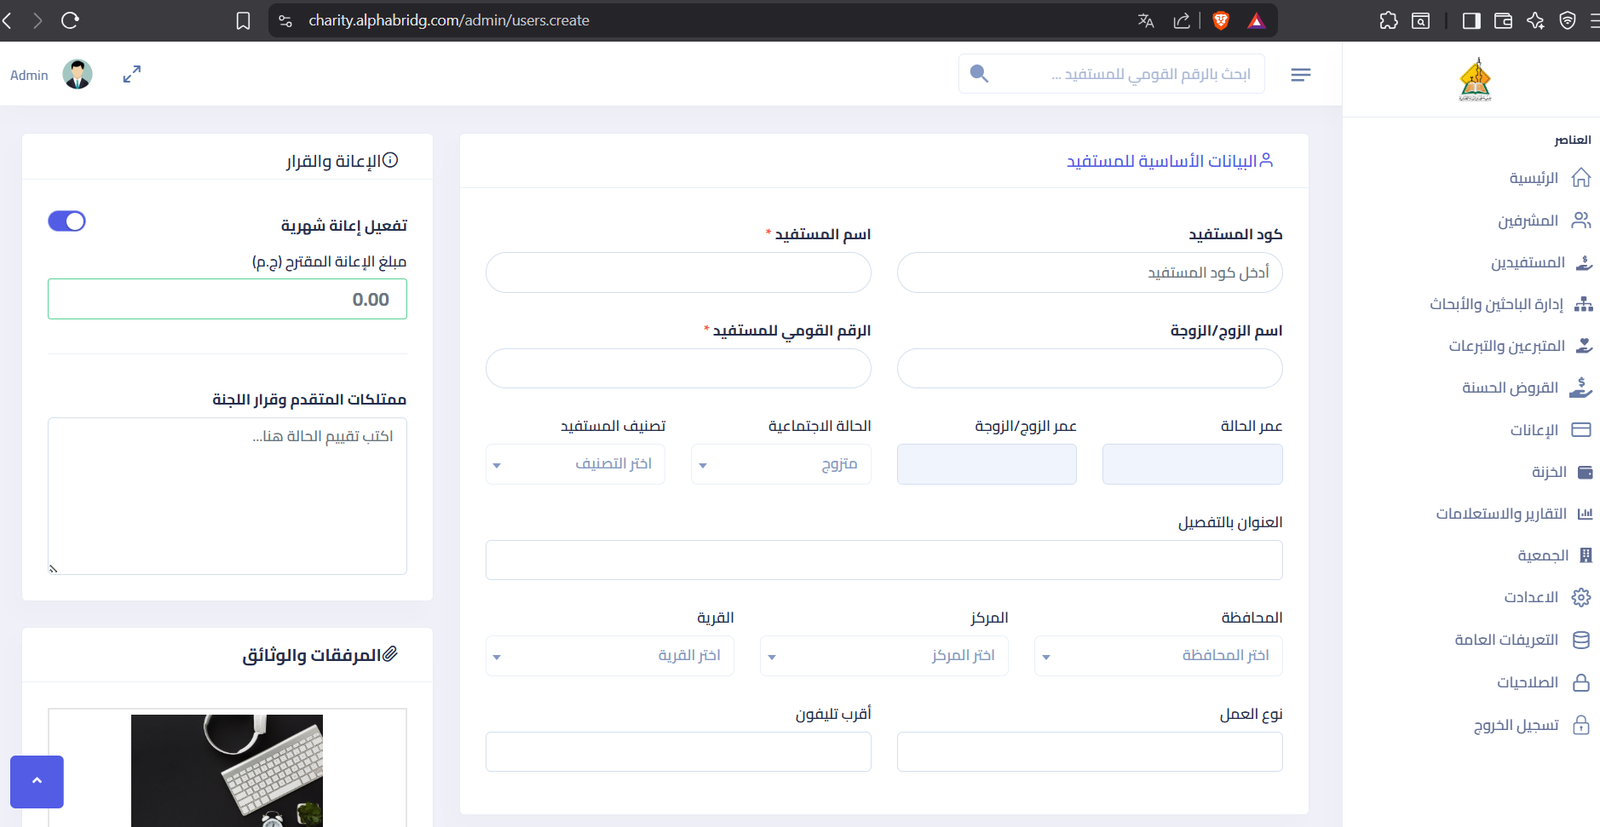Screen dimensions: 1600x827
Task: Click the البيانات الأساسية للمستفيد heading
Action: click(x=1170, y=161)
